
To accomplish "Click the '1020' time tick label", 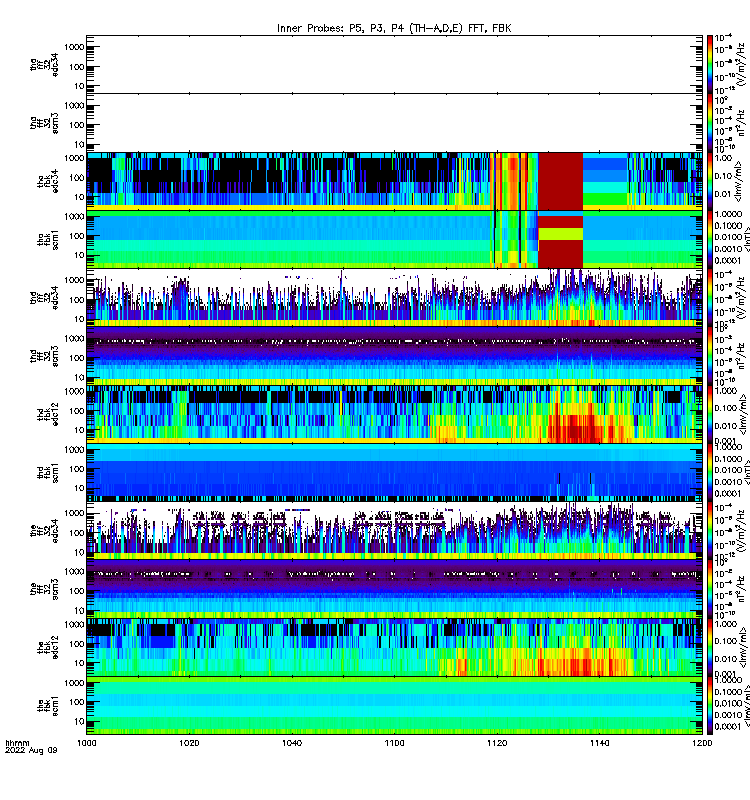I will click(189, 743).
